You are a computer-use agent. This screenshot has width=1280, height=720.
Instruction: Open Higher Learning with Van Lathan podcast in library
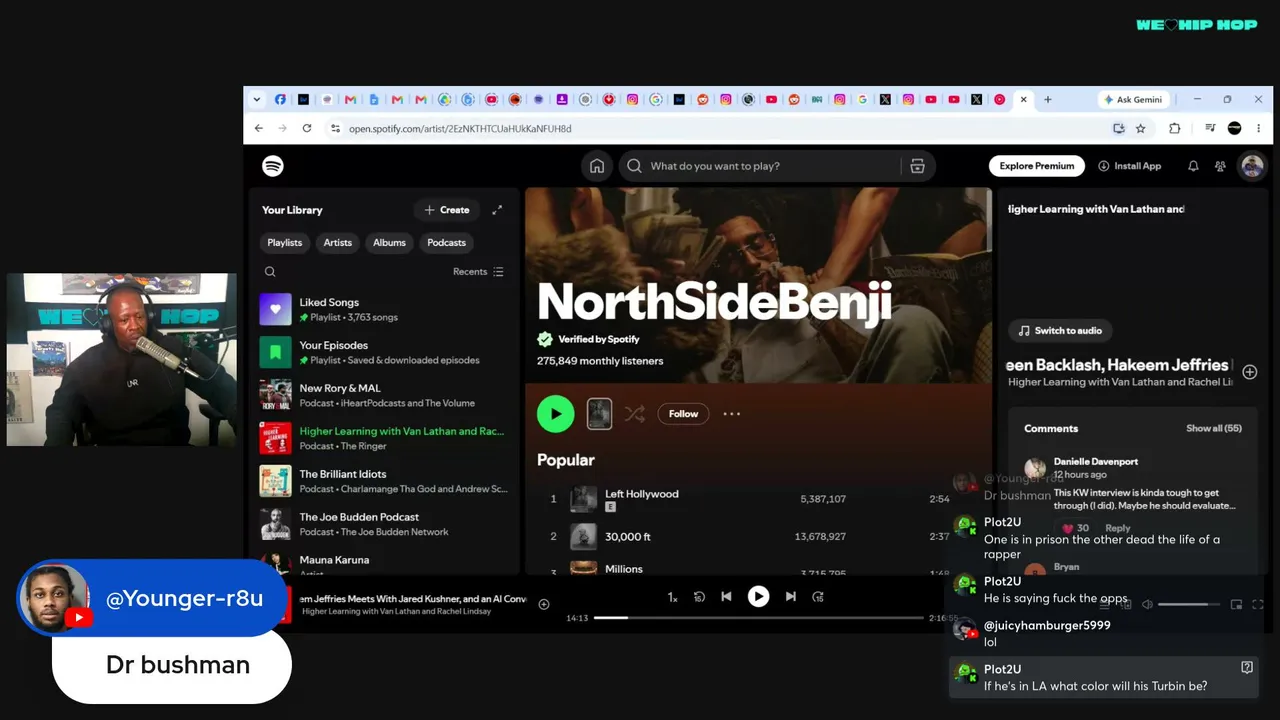point(384,439)
